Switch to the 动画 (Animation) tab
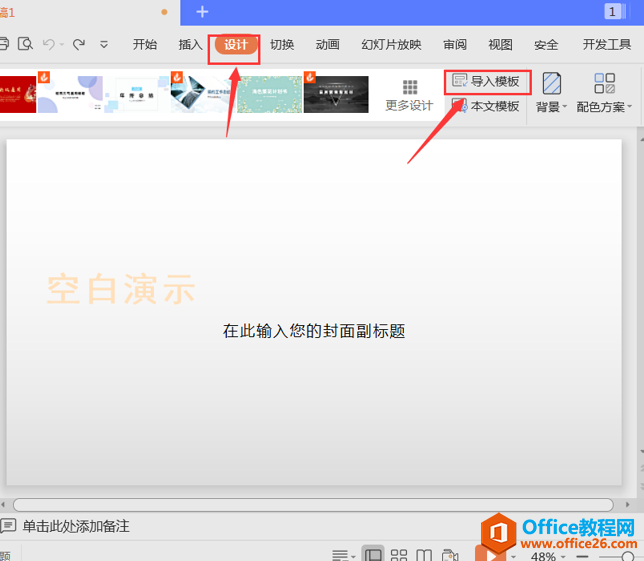644x561 pixels. point(327,45)
